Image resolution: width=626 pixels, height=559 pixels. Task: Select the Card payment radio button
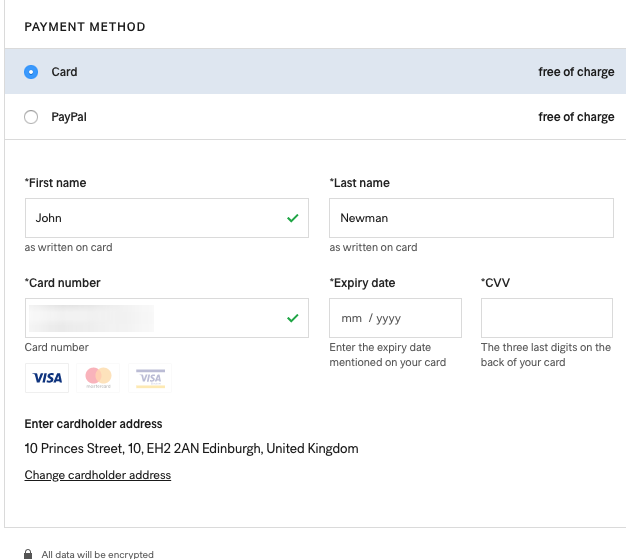[x=31, y=72]
